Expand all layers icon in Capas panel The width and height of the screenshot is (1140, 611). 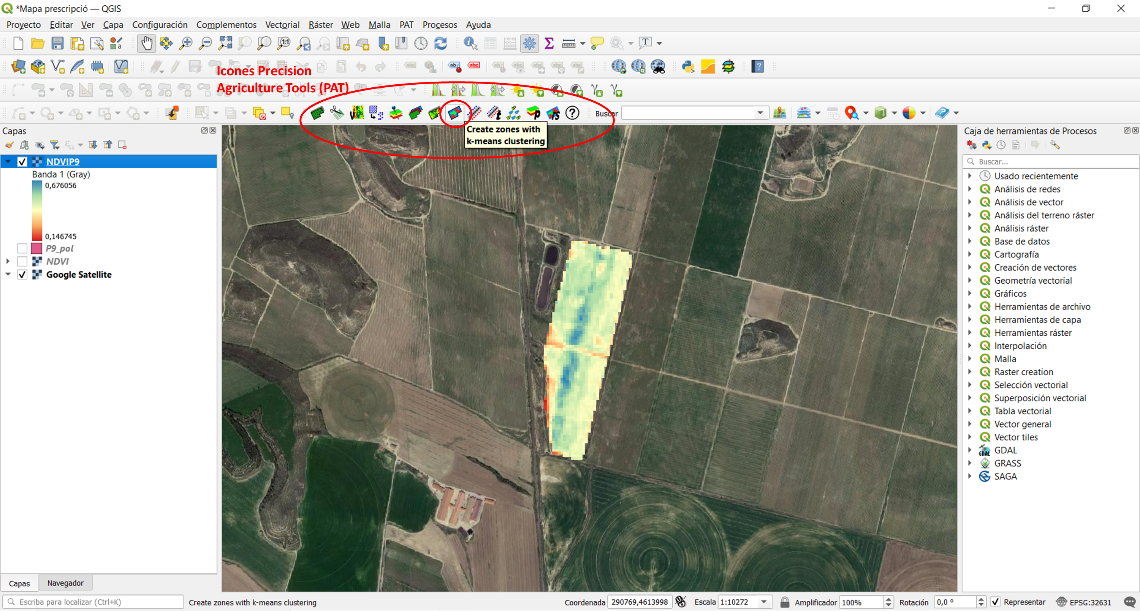click(x=95, y=145)
